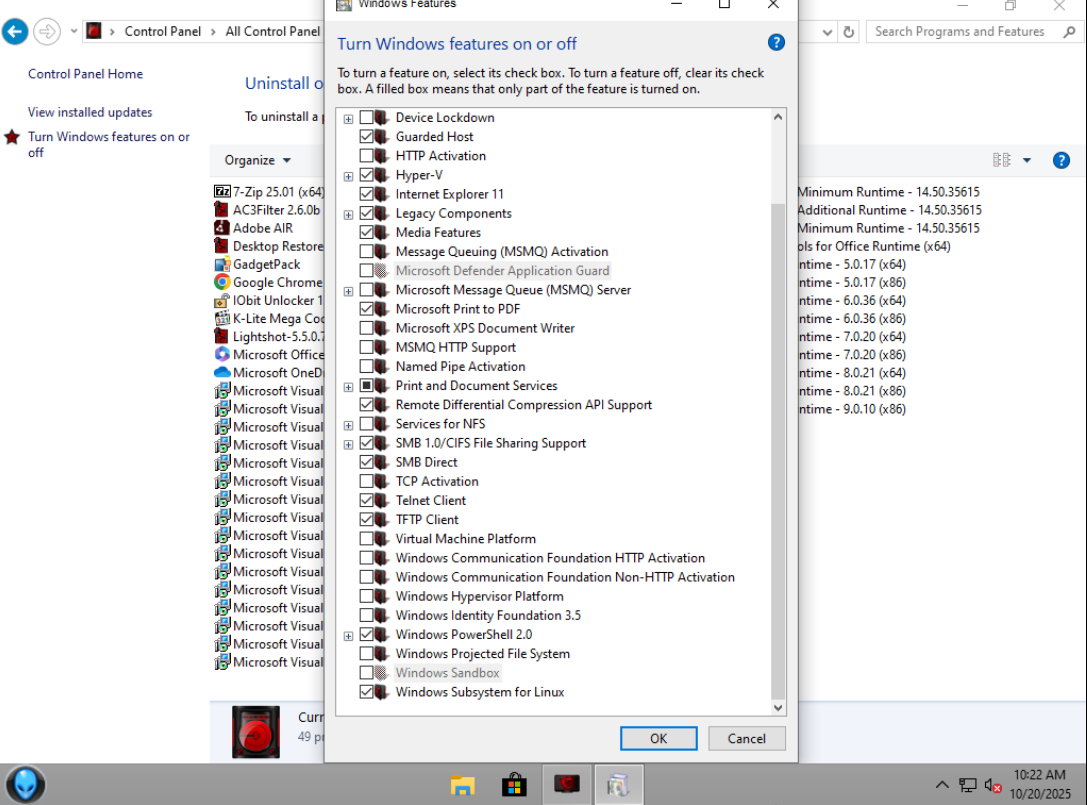Check the Windows Hypervisor Platform checkbox
Viewport: 1087px width, 805px height.
pos(367,596)
